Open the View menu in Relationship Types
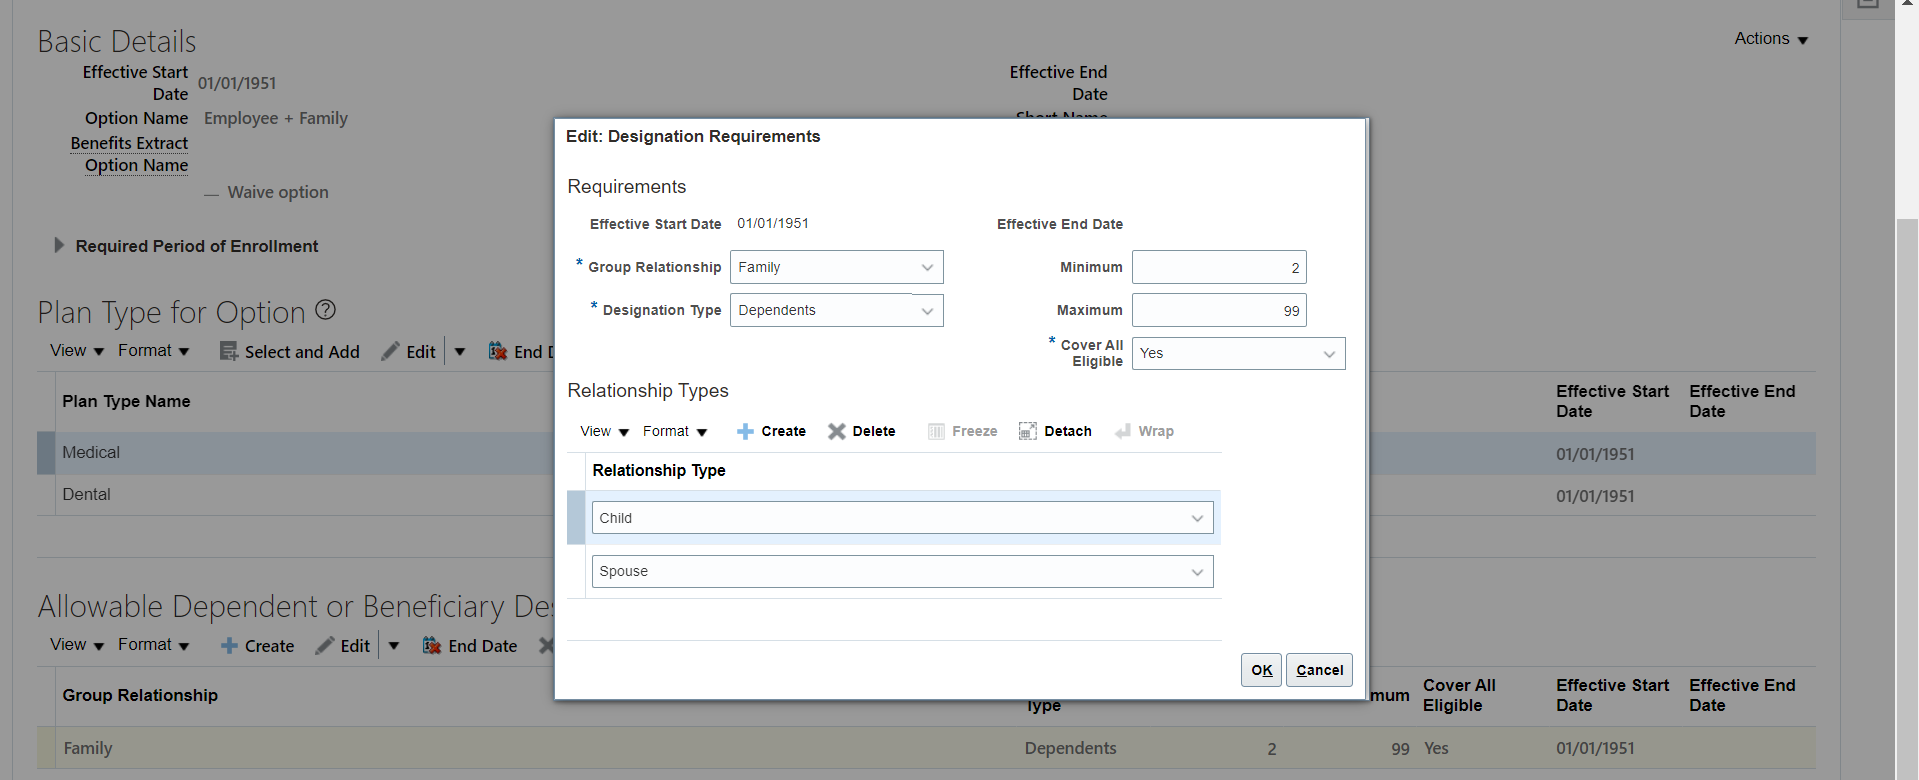This screenshot has height=780, width=1919. [604, 432]
